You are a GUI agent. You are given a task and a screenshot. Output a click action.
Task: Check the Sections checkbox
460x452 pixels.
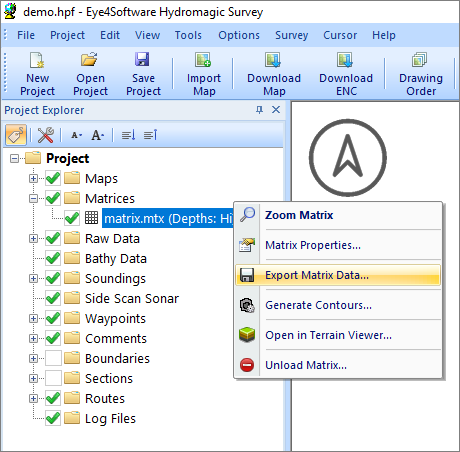click(53, 378)
